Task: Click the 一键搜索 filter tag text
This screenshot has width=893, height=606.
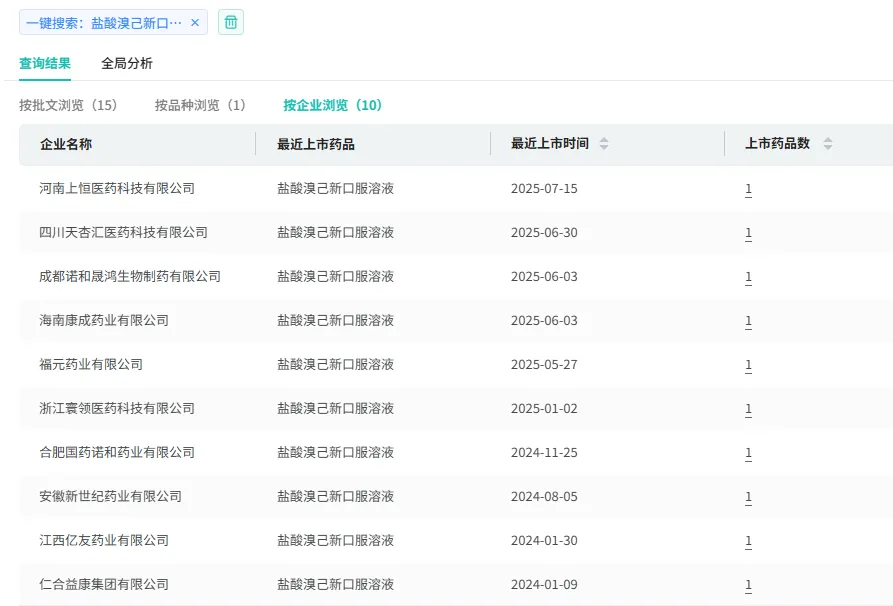Action: (104, 23)
